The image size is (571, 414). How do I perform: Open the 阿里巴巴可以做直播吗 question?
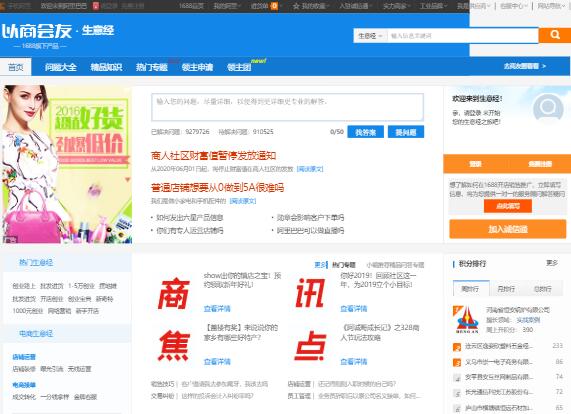coord(310,230)
